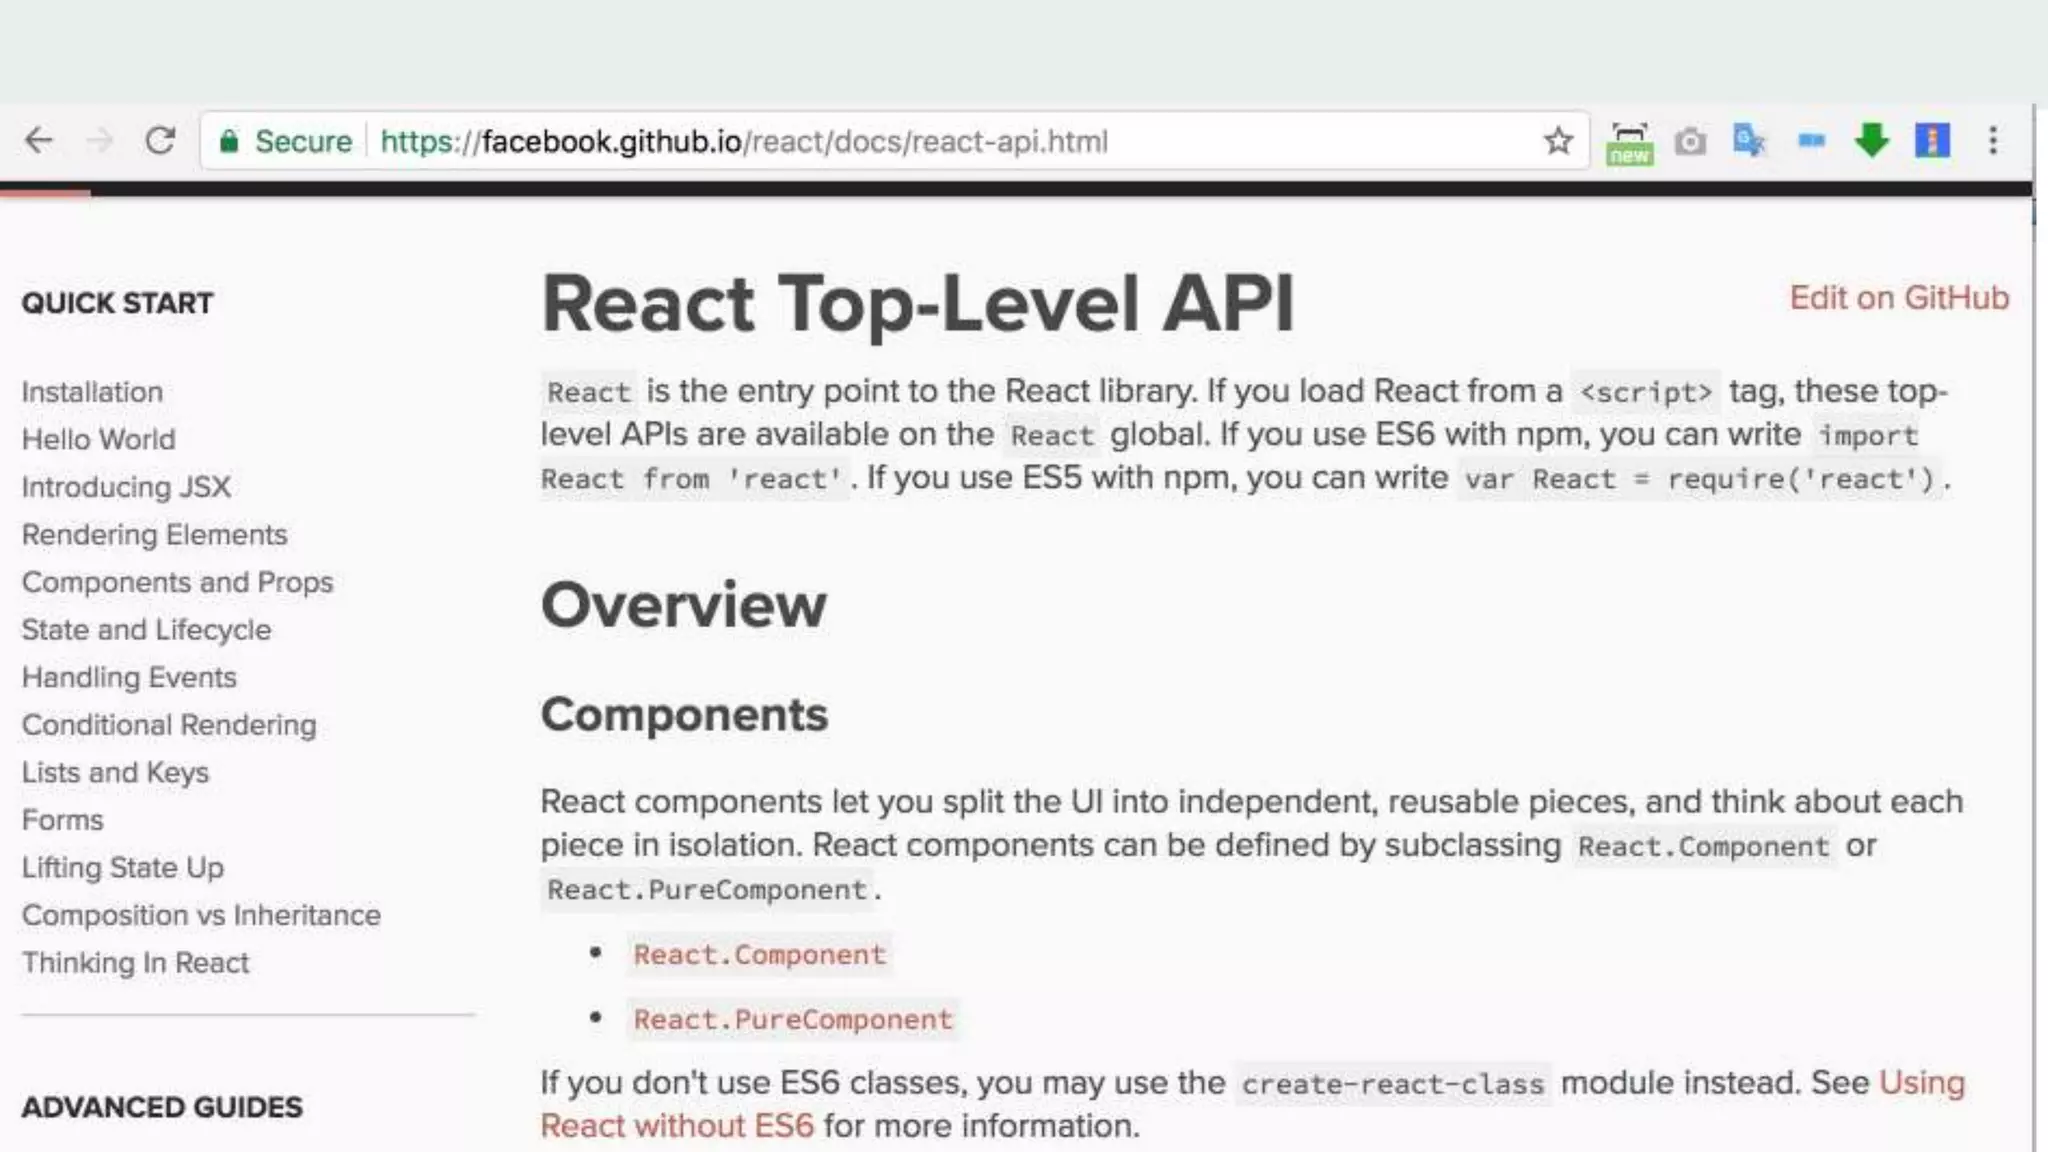Screen dimensions: 2048x1152
Task: Click the small blue bar extension icon
Action: pyautogui.click(x=1811, y=141)
